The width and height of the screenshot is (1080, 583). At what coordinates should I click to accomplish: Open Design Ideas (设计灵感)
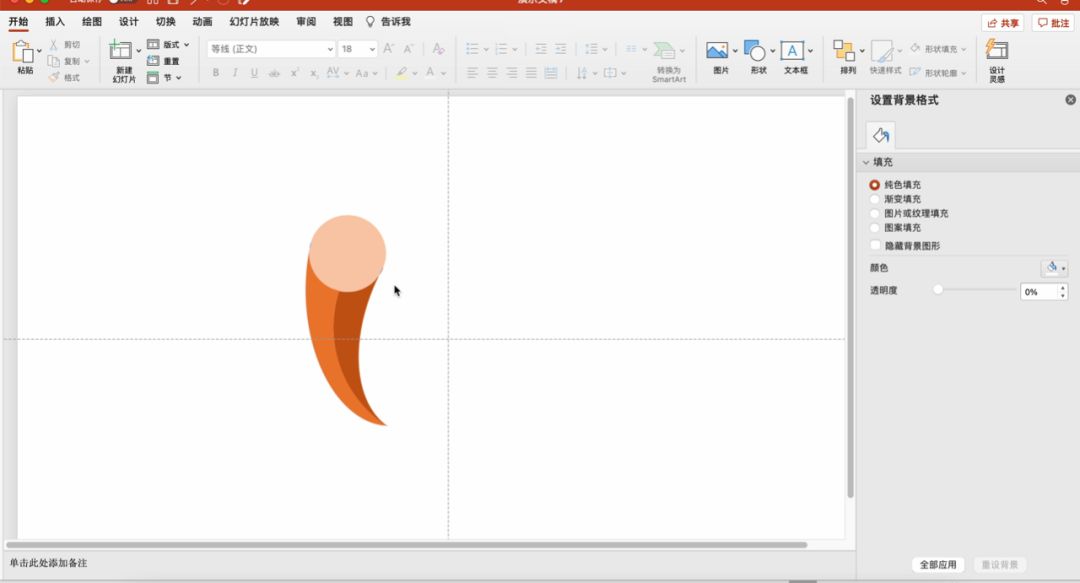[997, 59]
